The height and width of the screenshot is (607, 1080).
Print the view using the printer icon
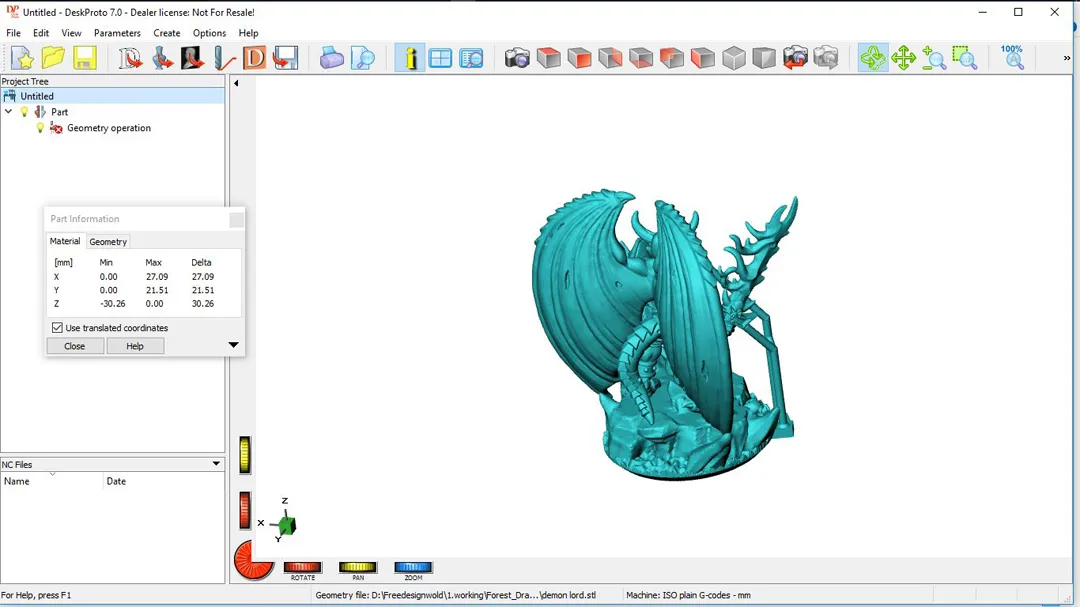(331, 58)
